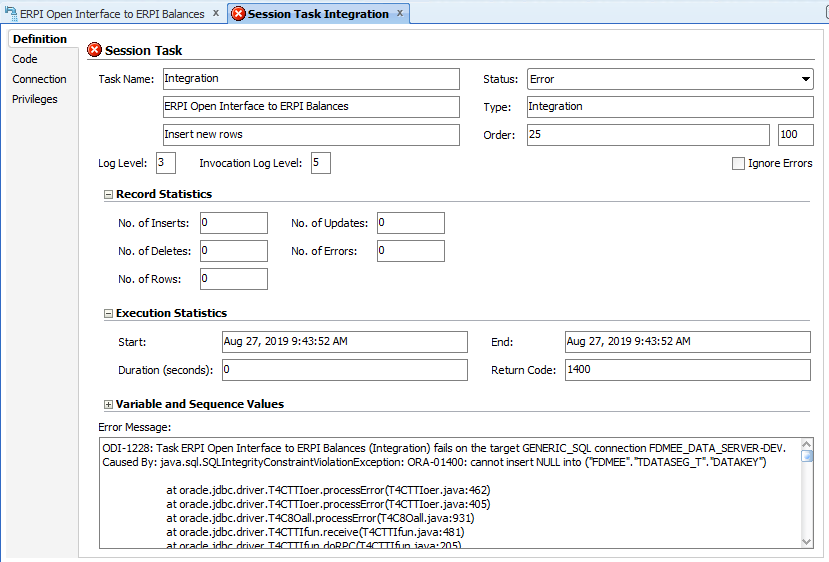Click the Execution Statistics heading

click(171, 313)
